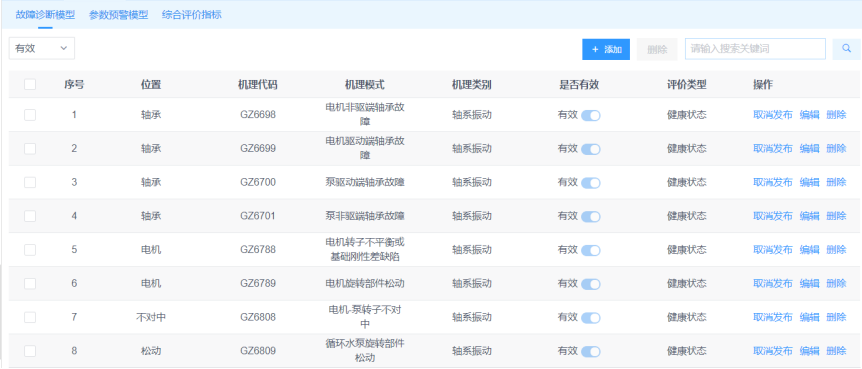
Task: Check the row for GZ6698
Action: point(30,115)
